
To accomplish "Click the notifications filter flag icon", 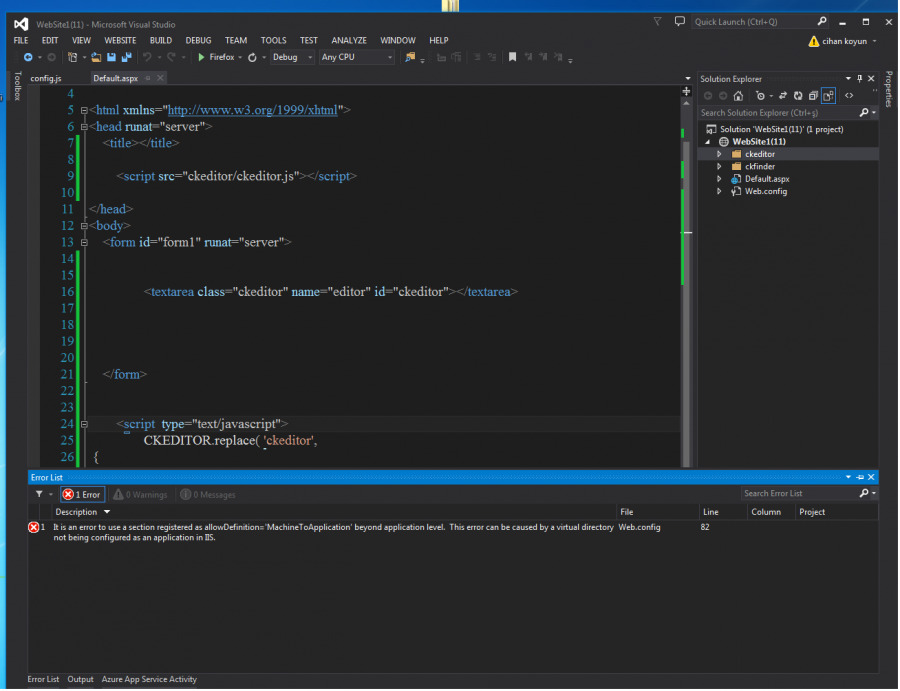I will (657, 21).
